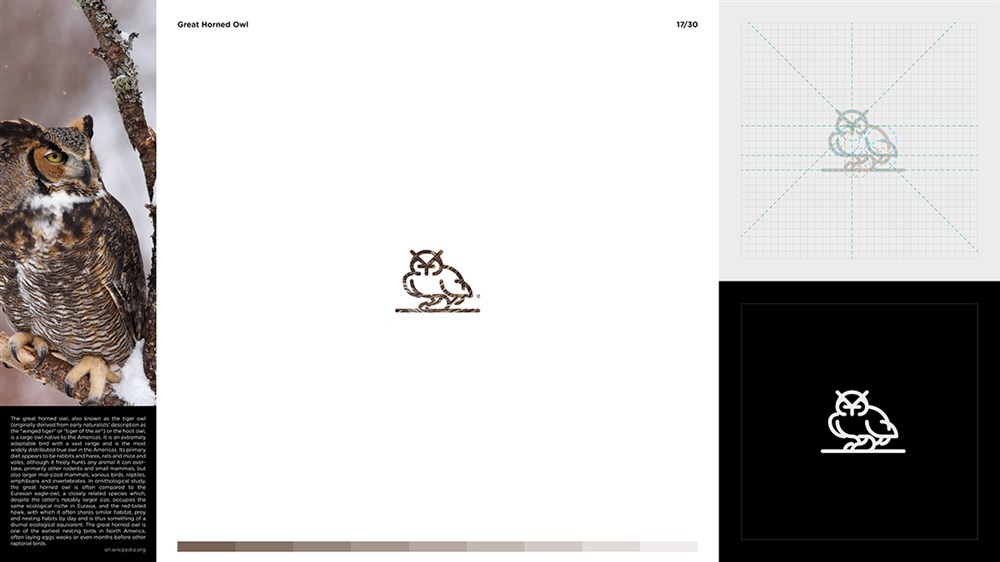Pick the second brown swatch in the palette
Screen dimensions: 1000x562
264,547
